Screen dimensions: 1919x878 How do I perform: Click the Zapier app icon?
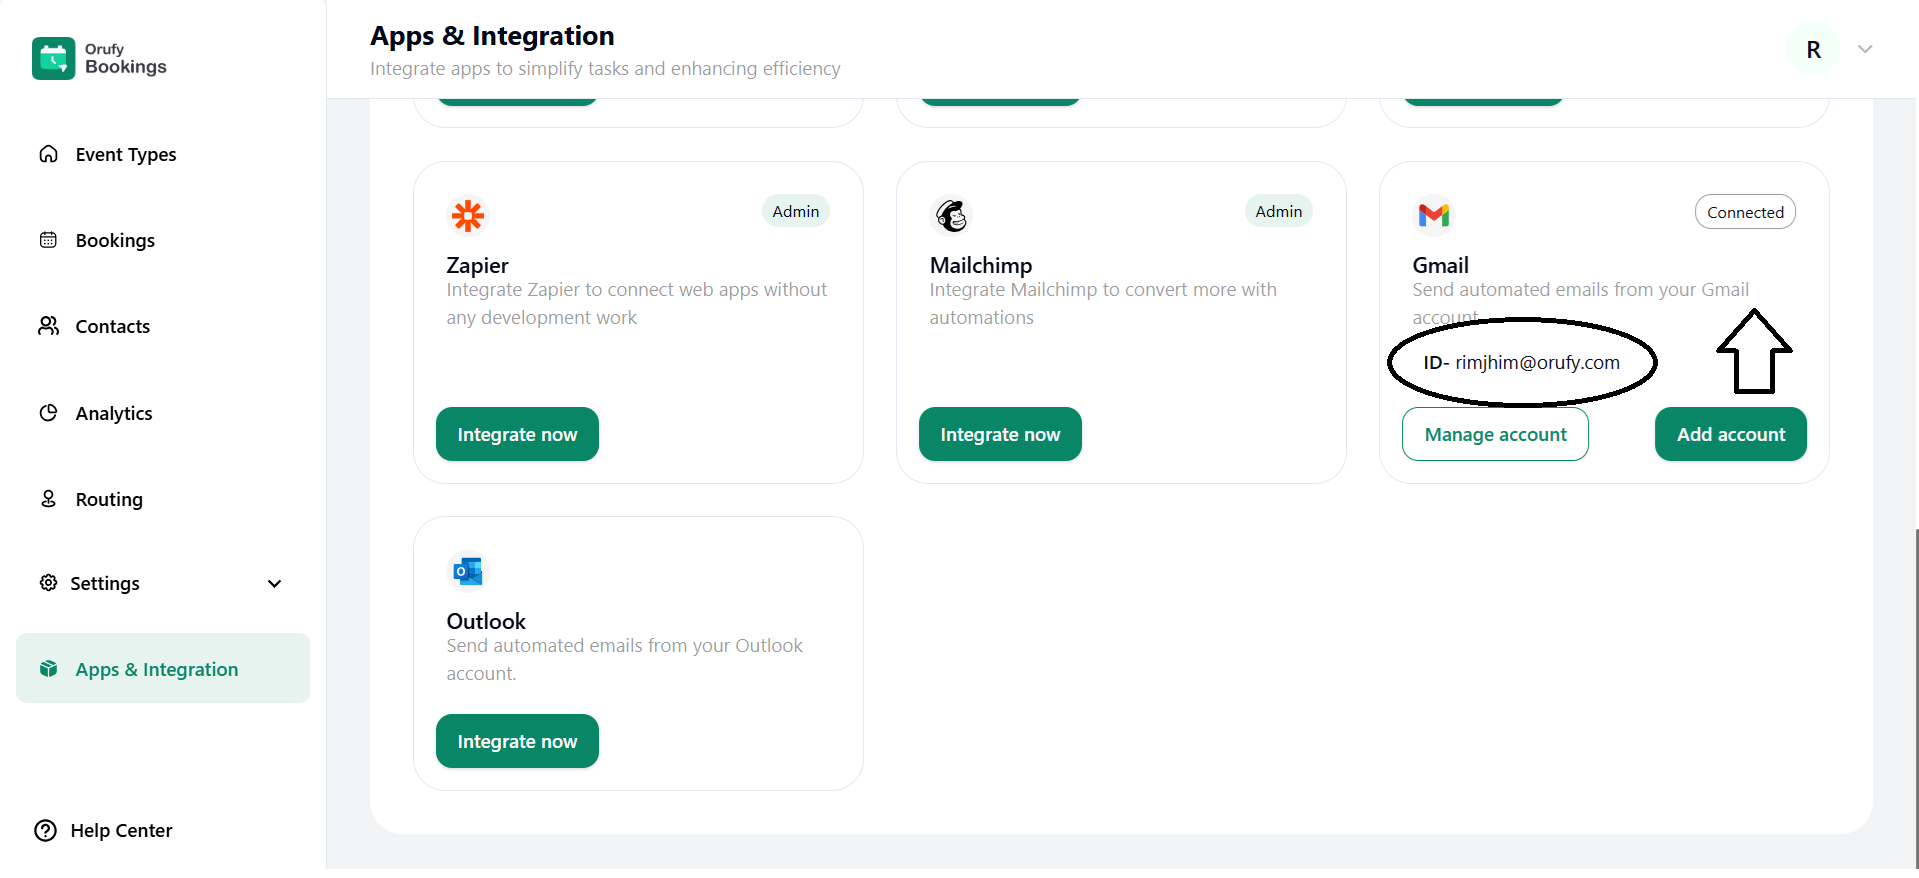tap(468, 215)
